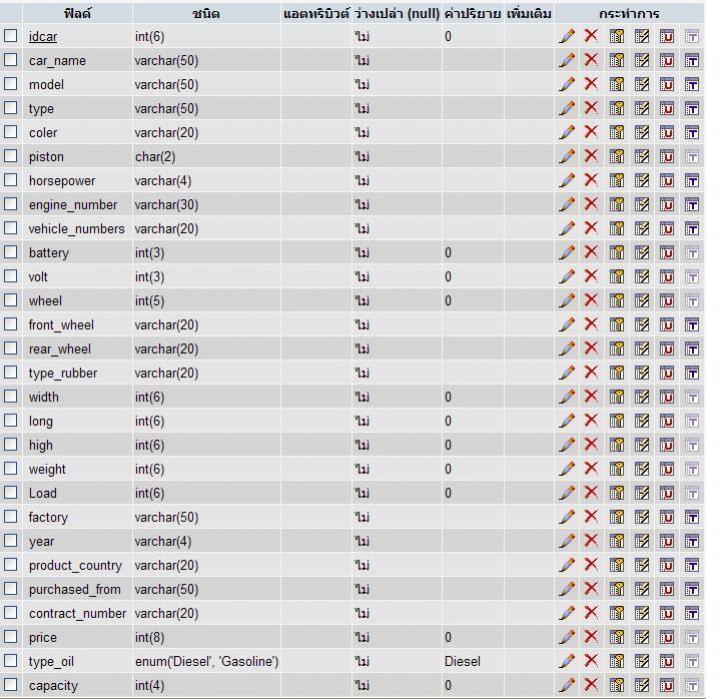Set primary key on product_country field

pos(617,565)
